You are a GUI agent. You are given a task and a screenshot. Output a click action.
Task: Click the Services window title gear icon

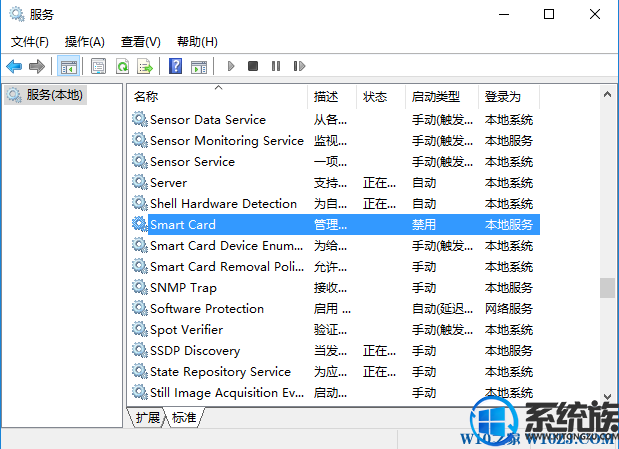(17, 14)
